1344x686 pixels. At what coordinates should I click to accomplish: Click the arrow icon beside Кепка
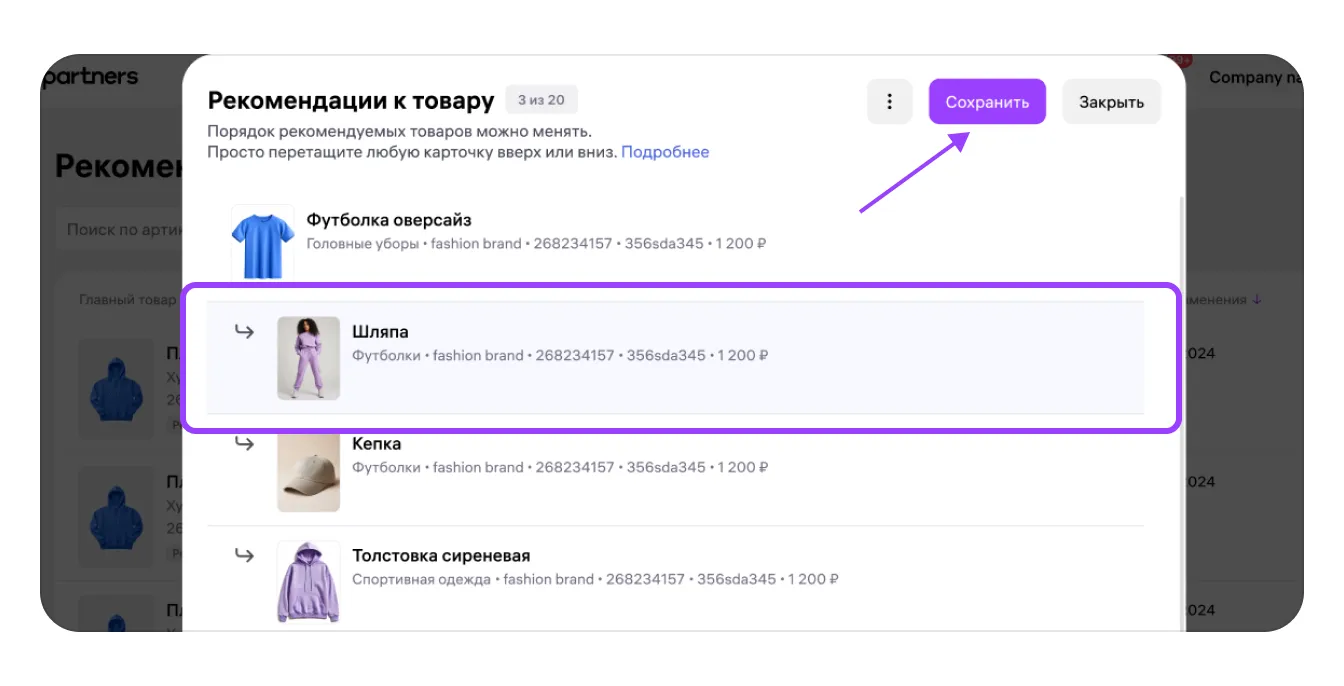244,443
